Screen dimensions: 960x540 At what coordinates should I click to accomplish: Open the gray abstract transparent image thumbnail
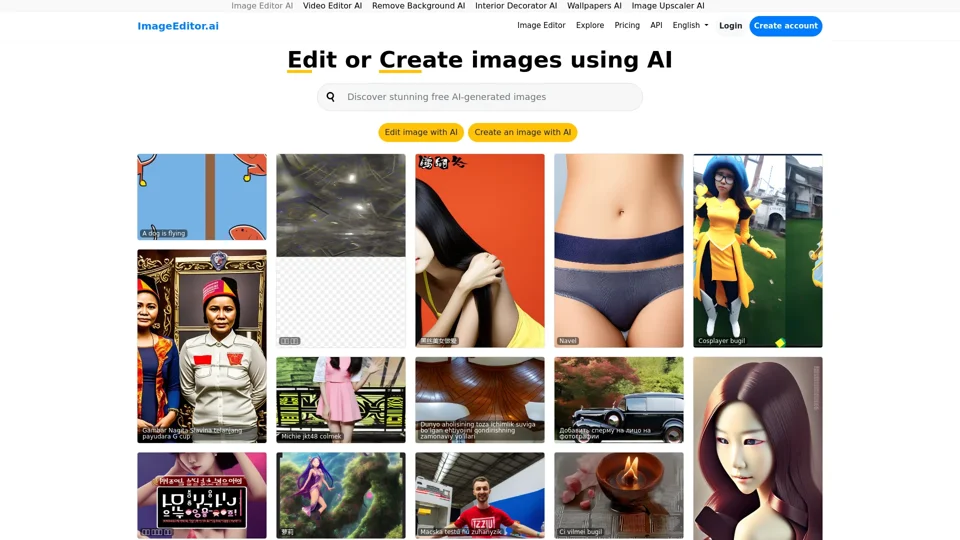tap(341, 250)
